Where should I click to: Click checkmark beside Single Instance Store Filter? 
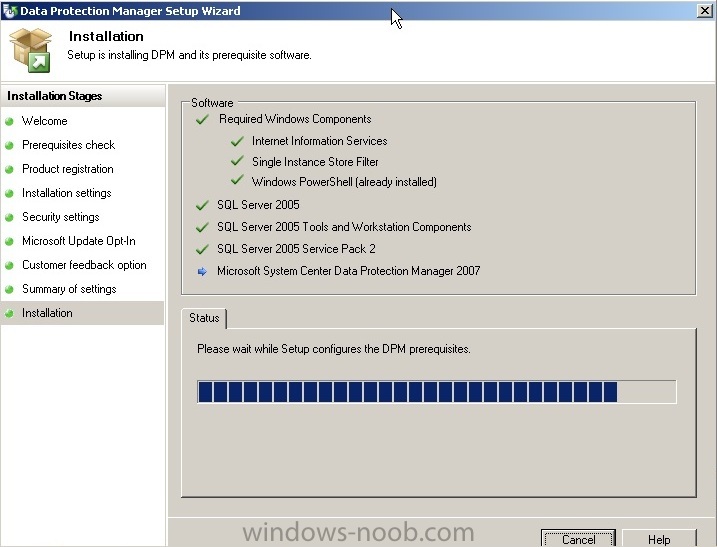tap(237, 161)
